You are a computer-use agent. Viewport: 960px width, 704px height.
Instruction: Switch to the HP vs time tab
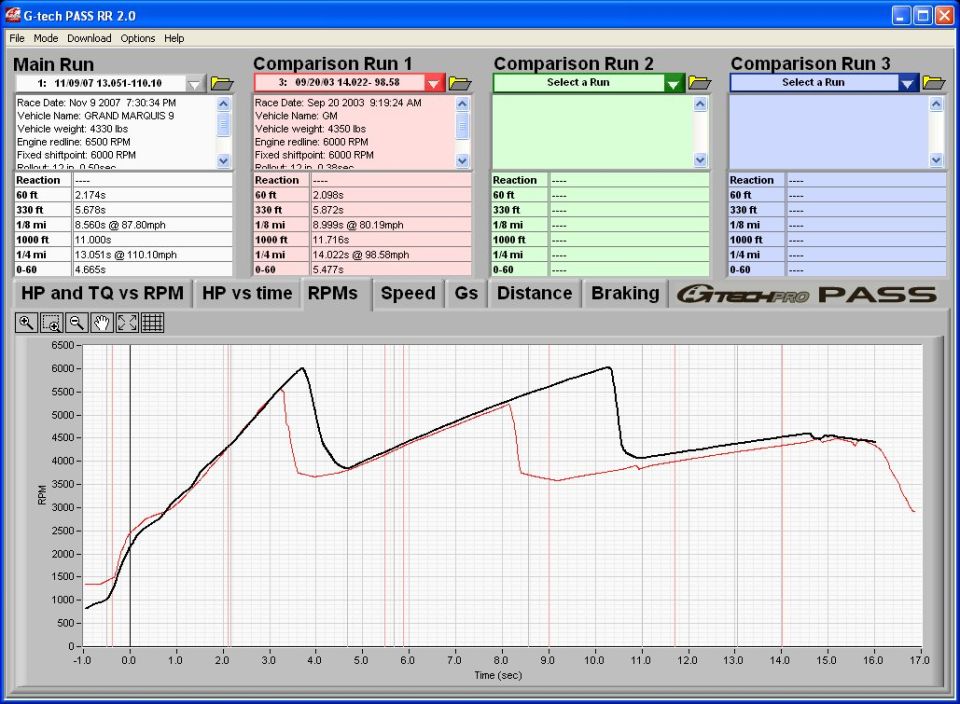pos(247,293)
